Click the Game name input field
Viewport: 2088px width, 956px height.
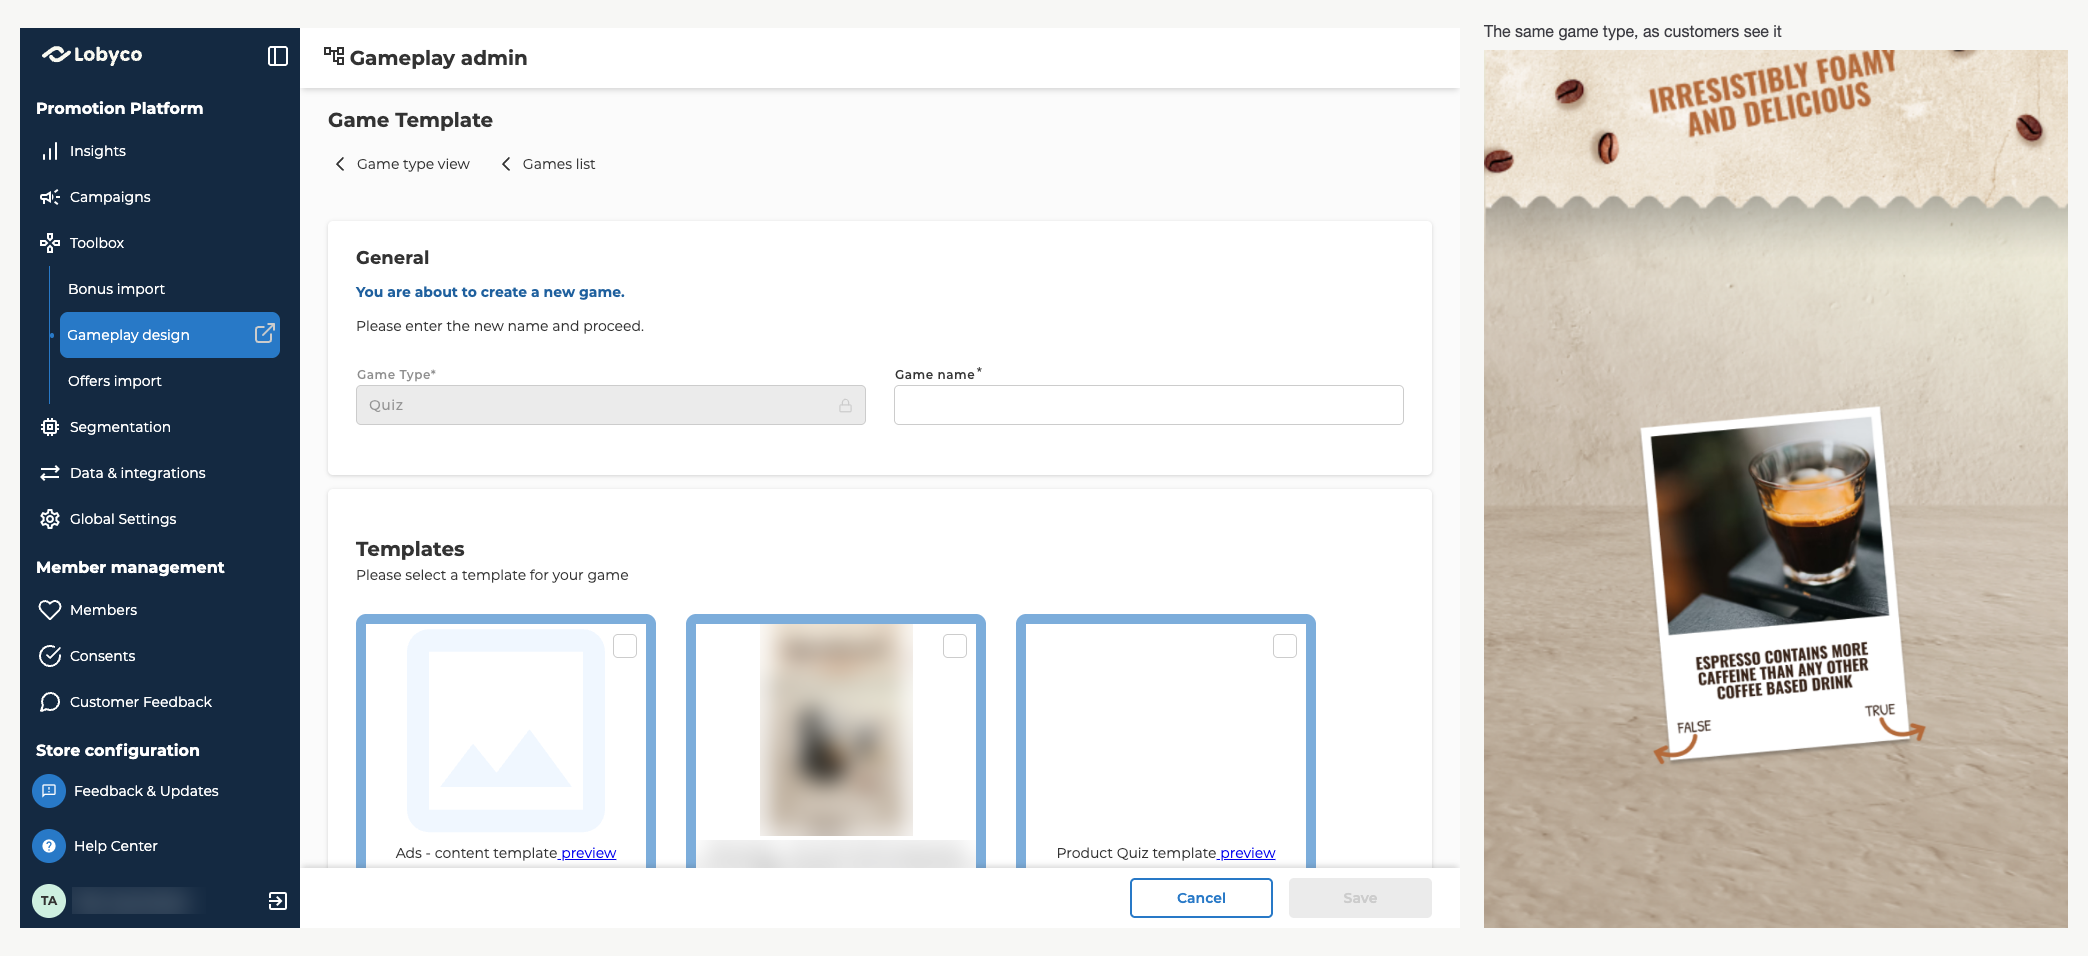tap(1149, 405)
